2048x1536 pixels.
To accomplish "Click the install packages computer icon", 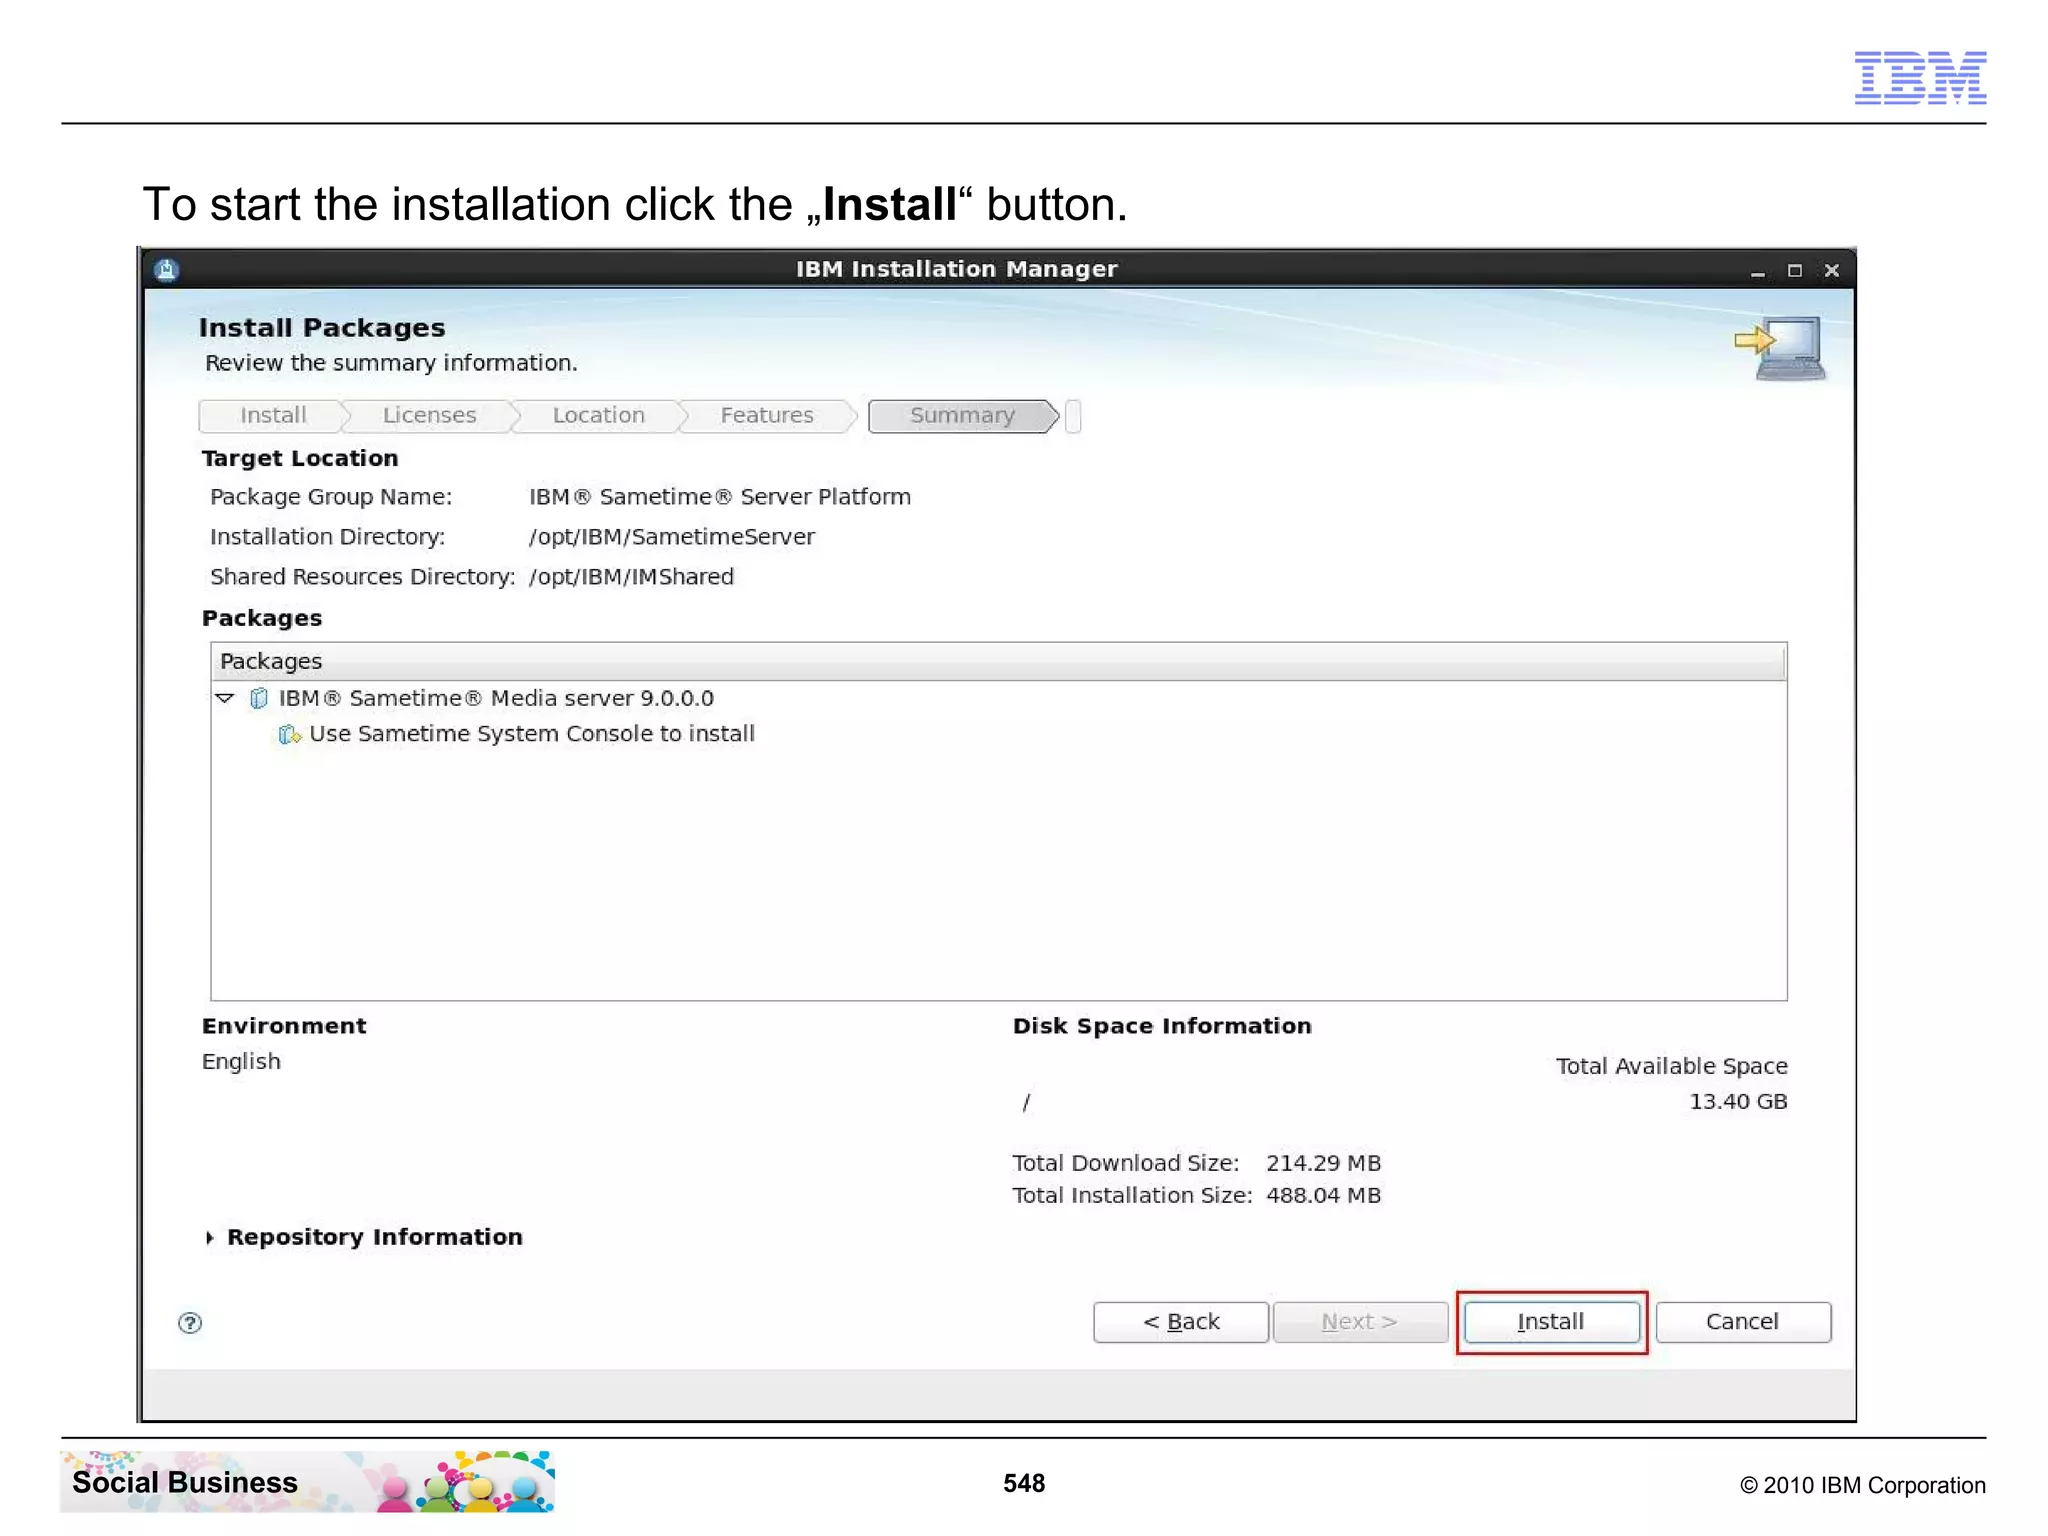I will click(1780, 349).
